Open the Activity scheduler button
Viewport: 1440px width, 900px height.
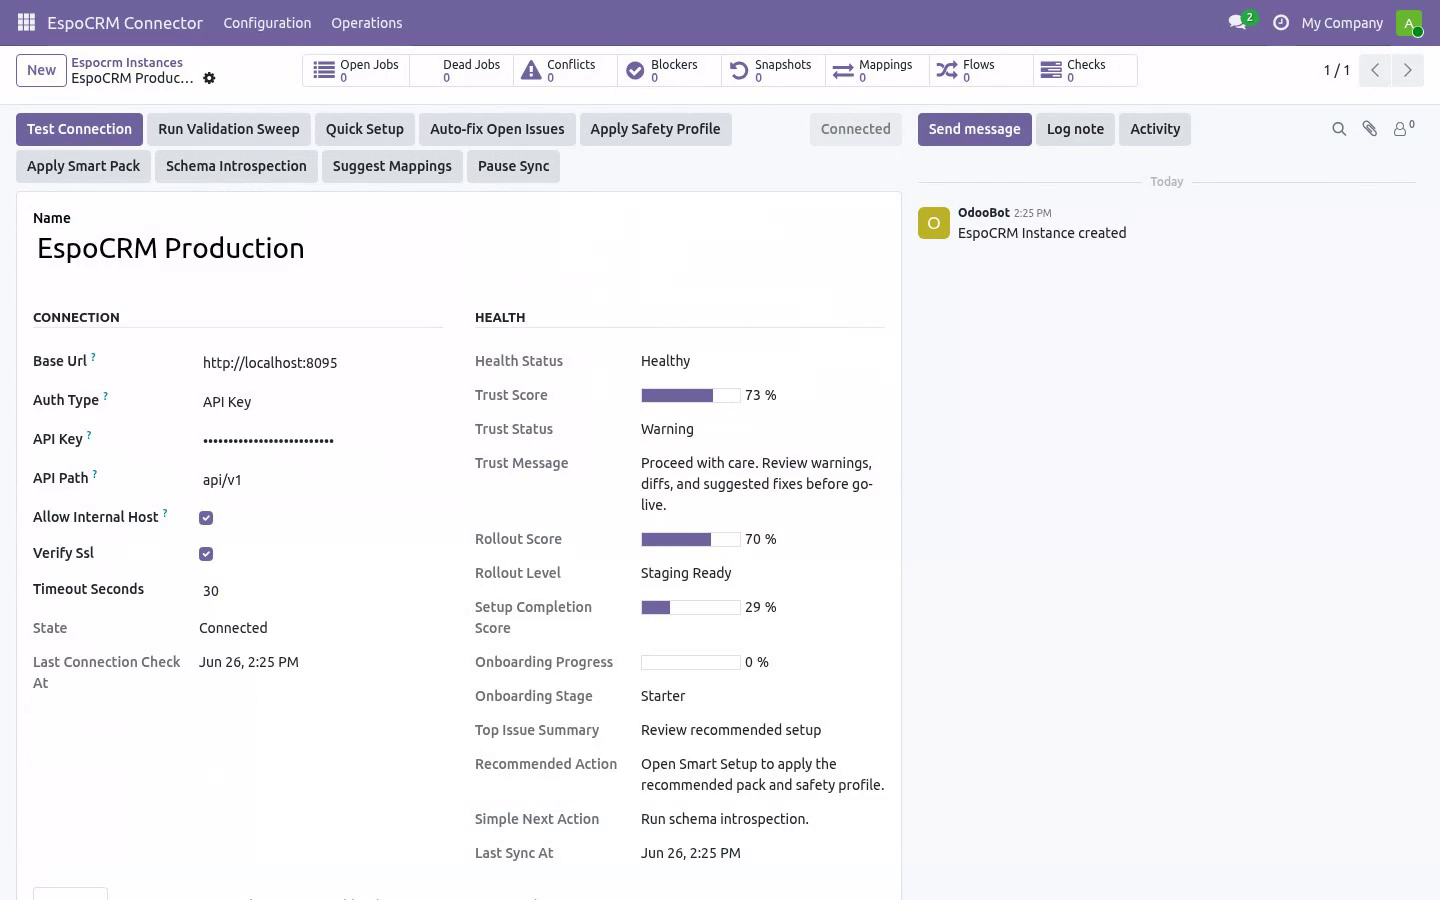[1155, 129]
